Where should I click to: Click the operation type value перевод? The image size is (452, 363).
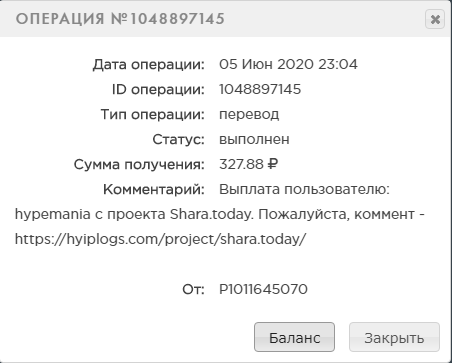(249, 115)
